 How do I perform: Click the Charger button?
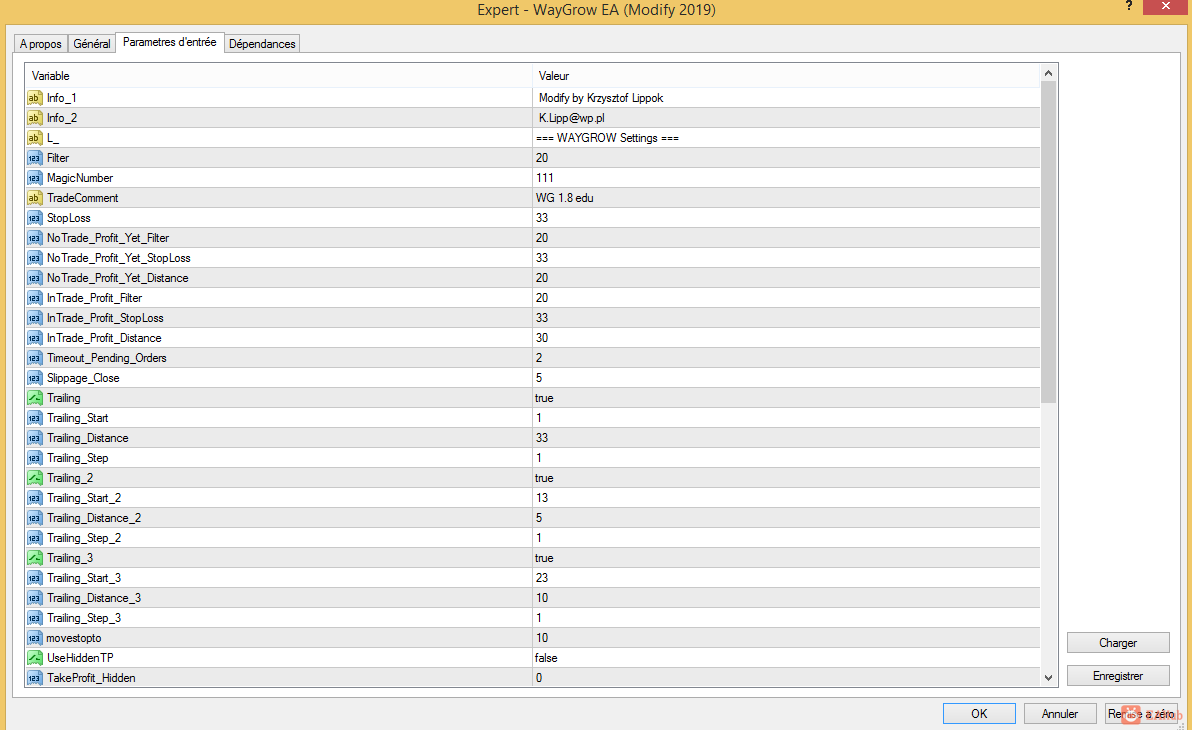(1118, 643)
